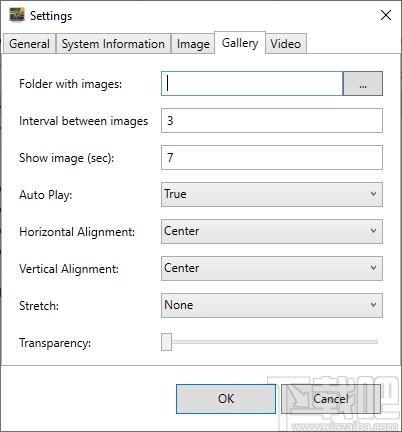Viewport: 402px width, 432px height.
Task: Open the Stretch dropdown list
Action: point(272,305)
